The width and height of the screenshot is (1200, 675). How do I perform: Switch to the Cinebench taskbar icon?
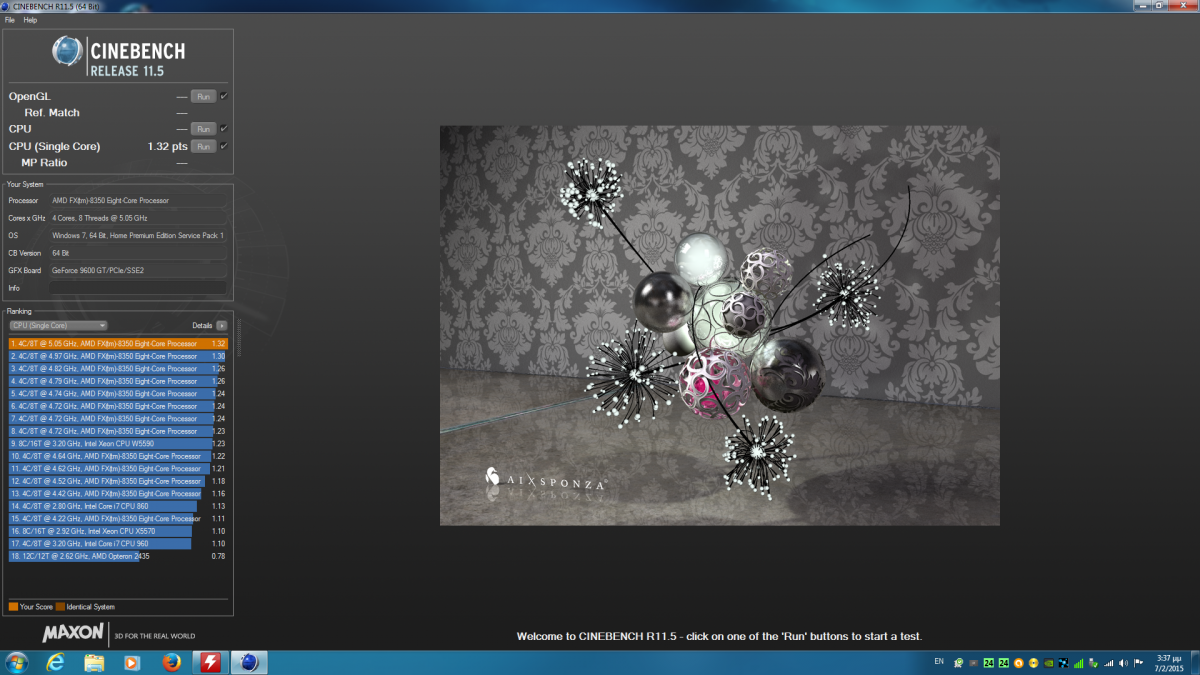tap(249, 662)
